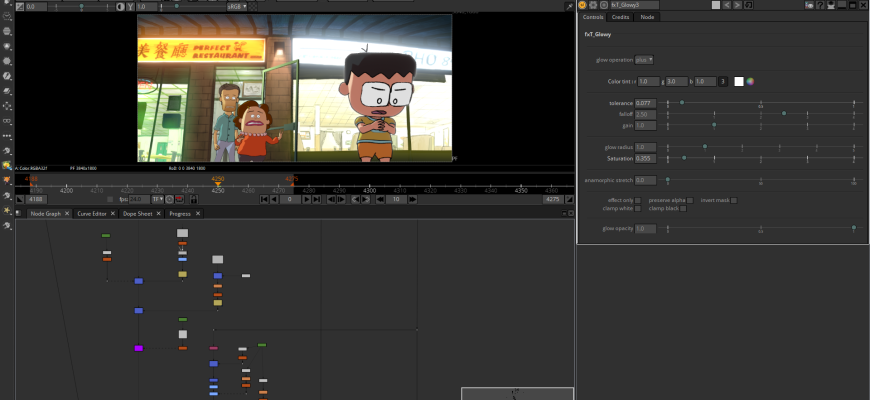The width and height of the screenshot is (870, 400).
Task: Click the falloff slider track
Action: pos(761,114)
